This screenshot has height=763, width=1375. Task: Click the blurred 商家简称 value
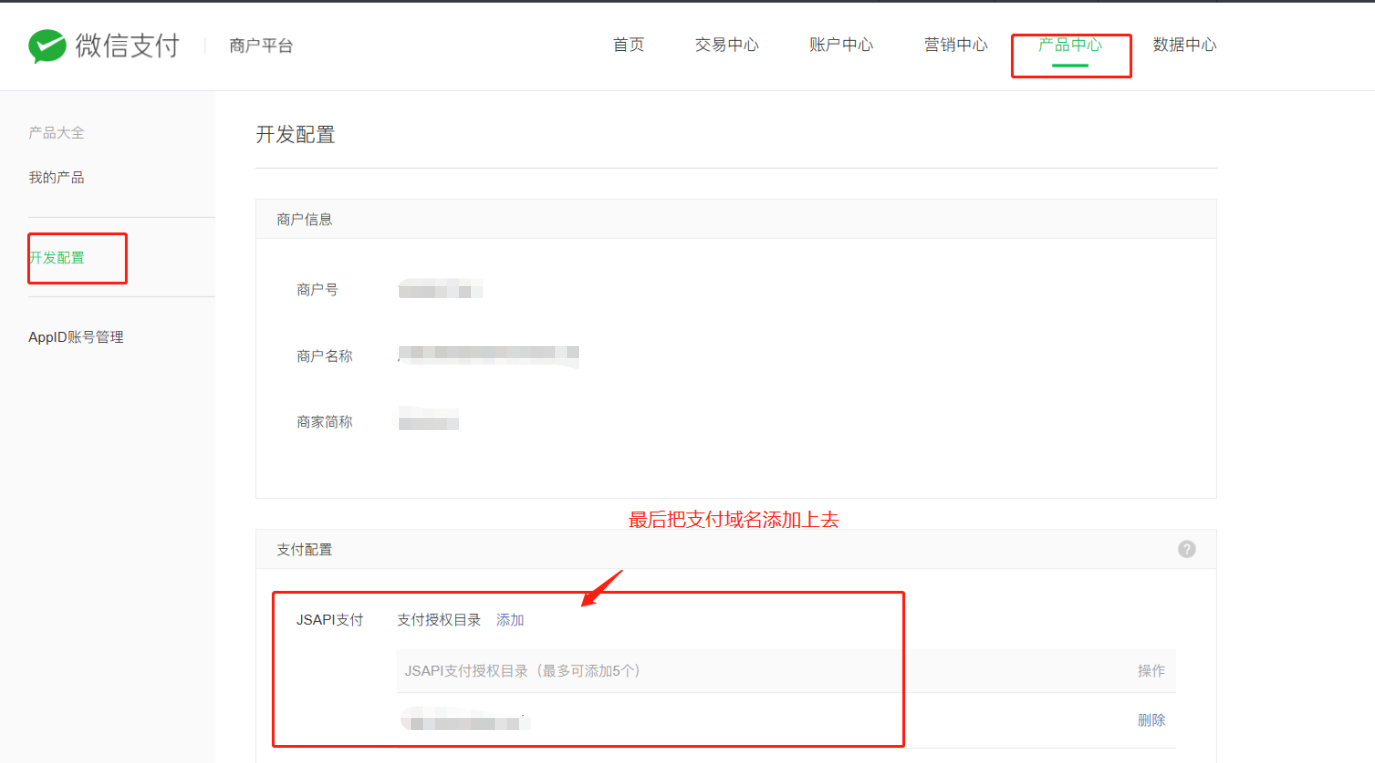428,419
